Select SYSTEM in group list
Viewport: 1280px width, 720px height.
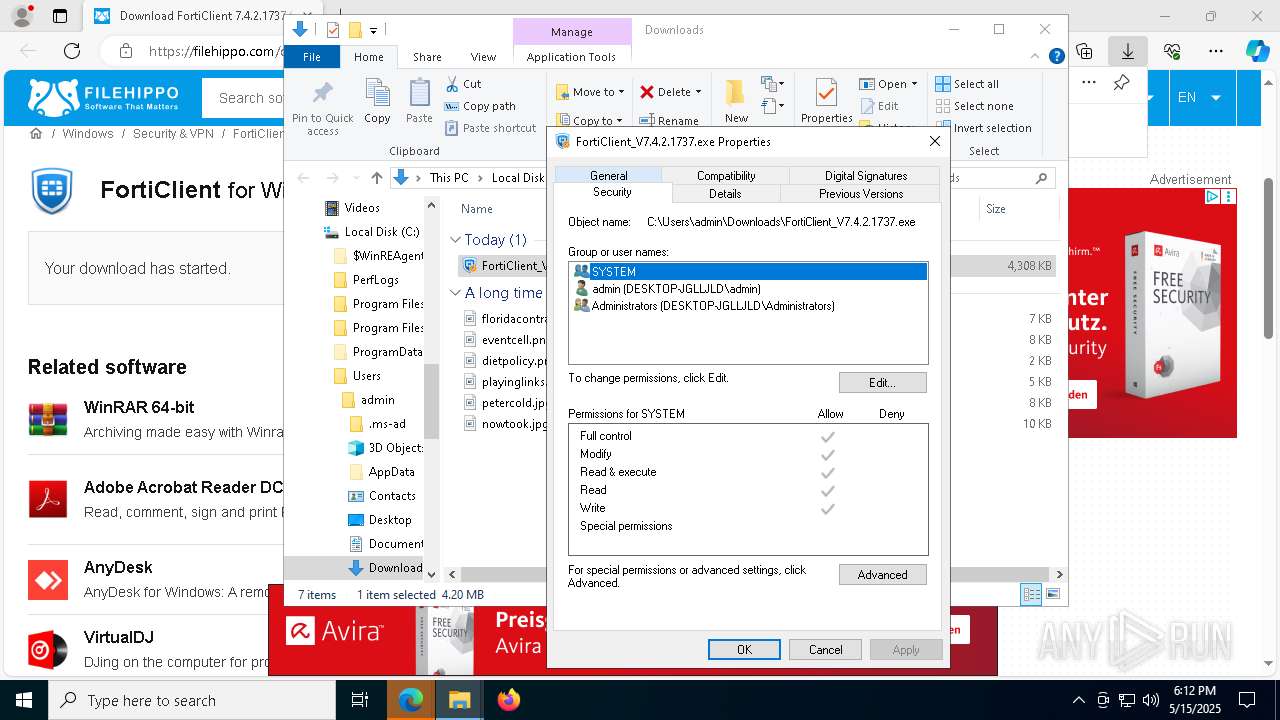click(x=749, y=271)
